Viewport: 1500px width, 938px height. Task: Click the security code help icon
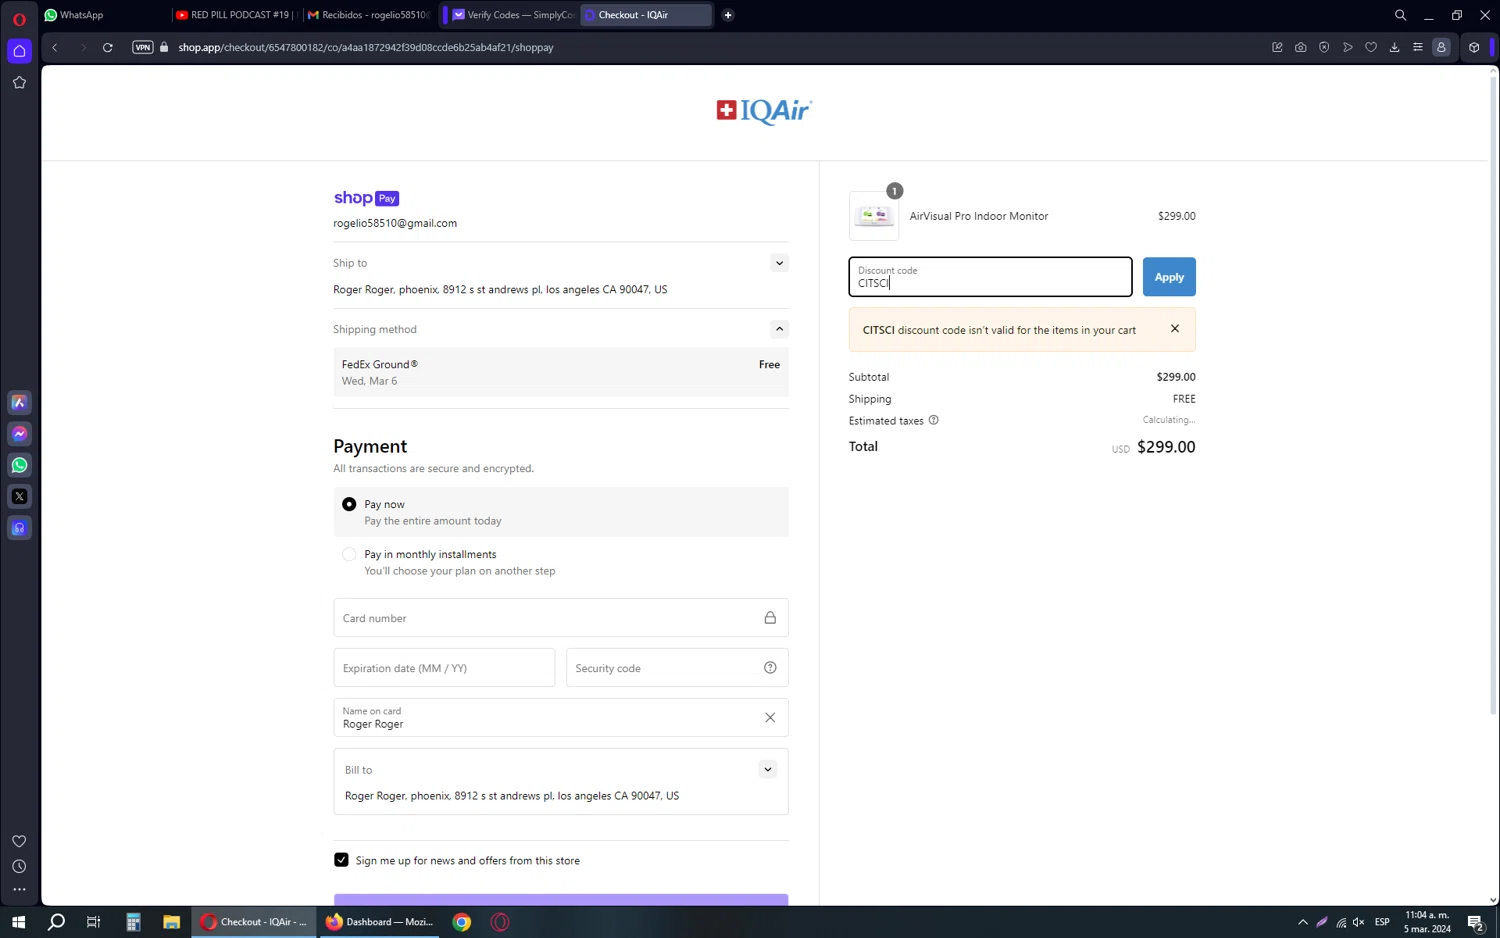(x=770, y=668)
